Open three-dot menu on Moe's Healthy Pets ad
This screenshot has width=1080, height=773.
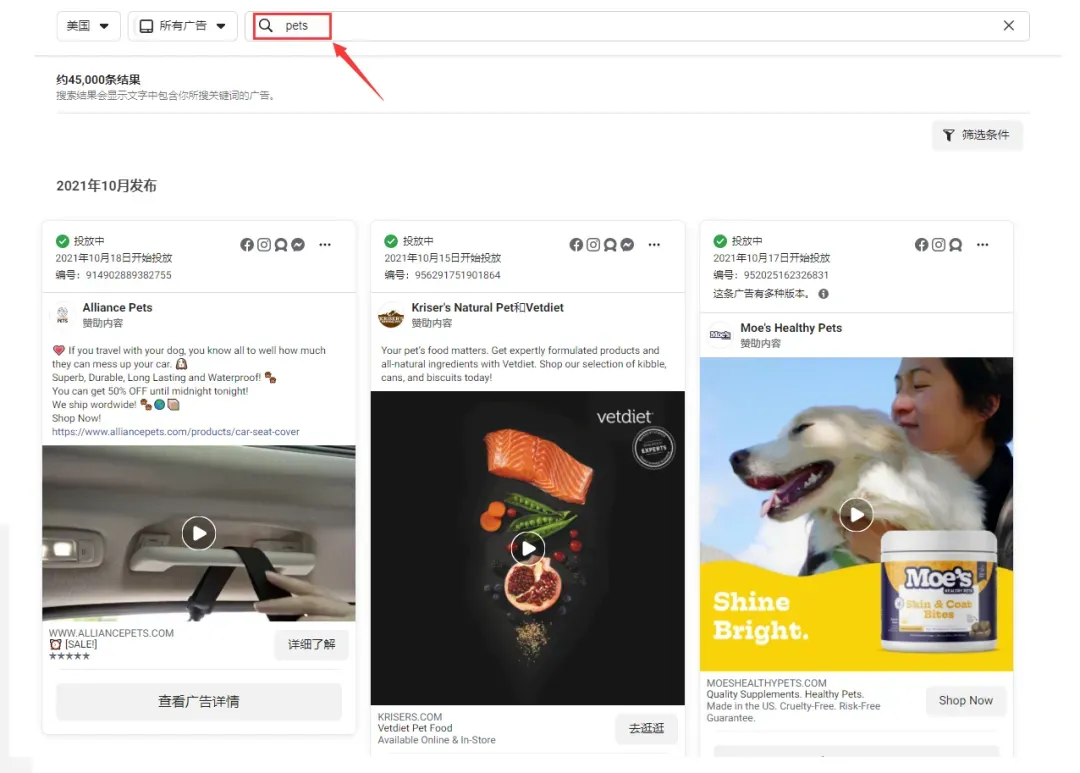983,245
